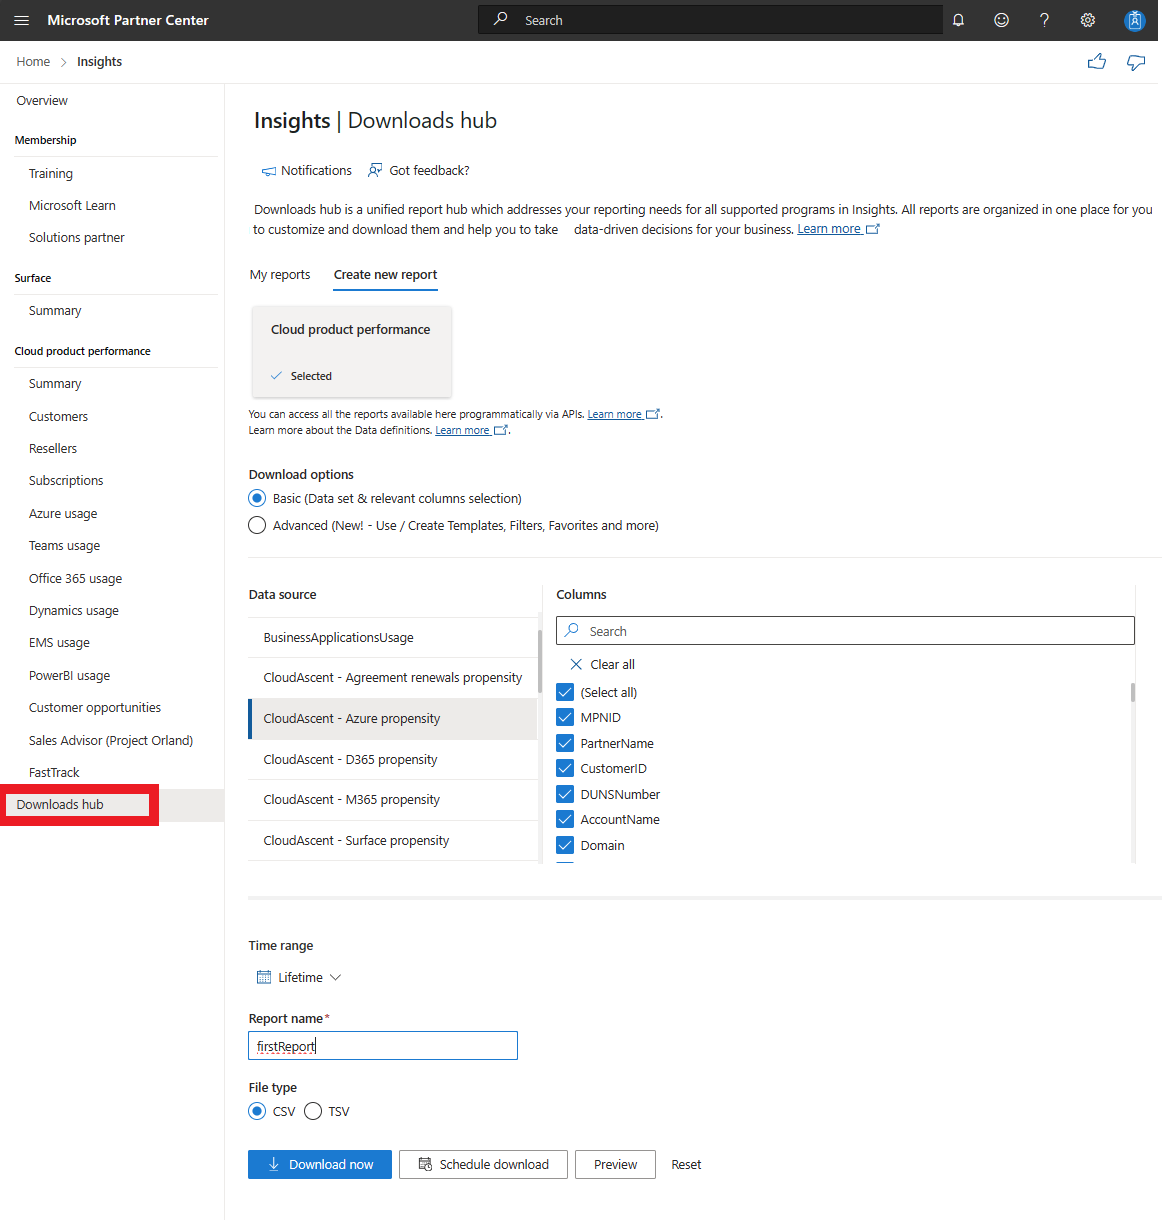Switch to My reports tab
Viewport: 1166px width, 1220px height.
(x=280, y=275)
